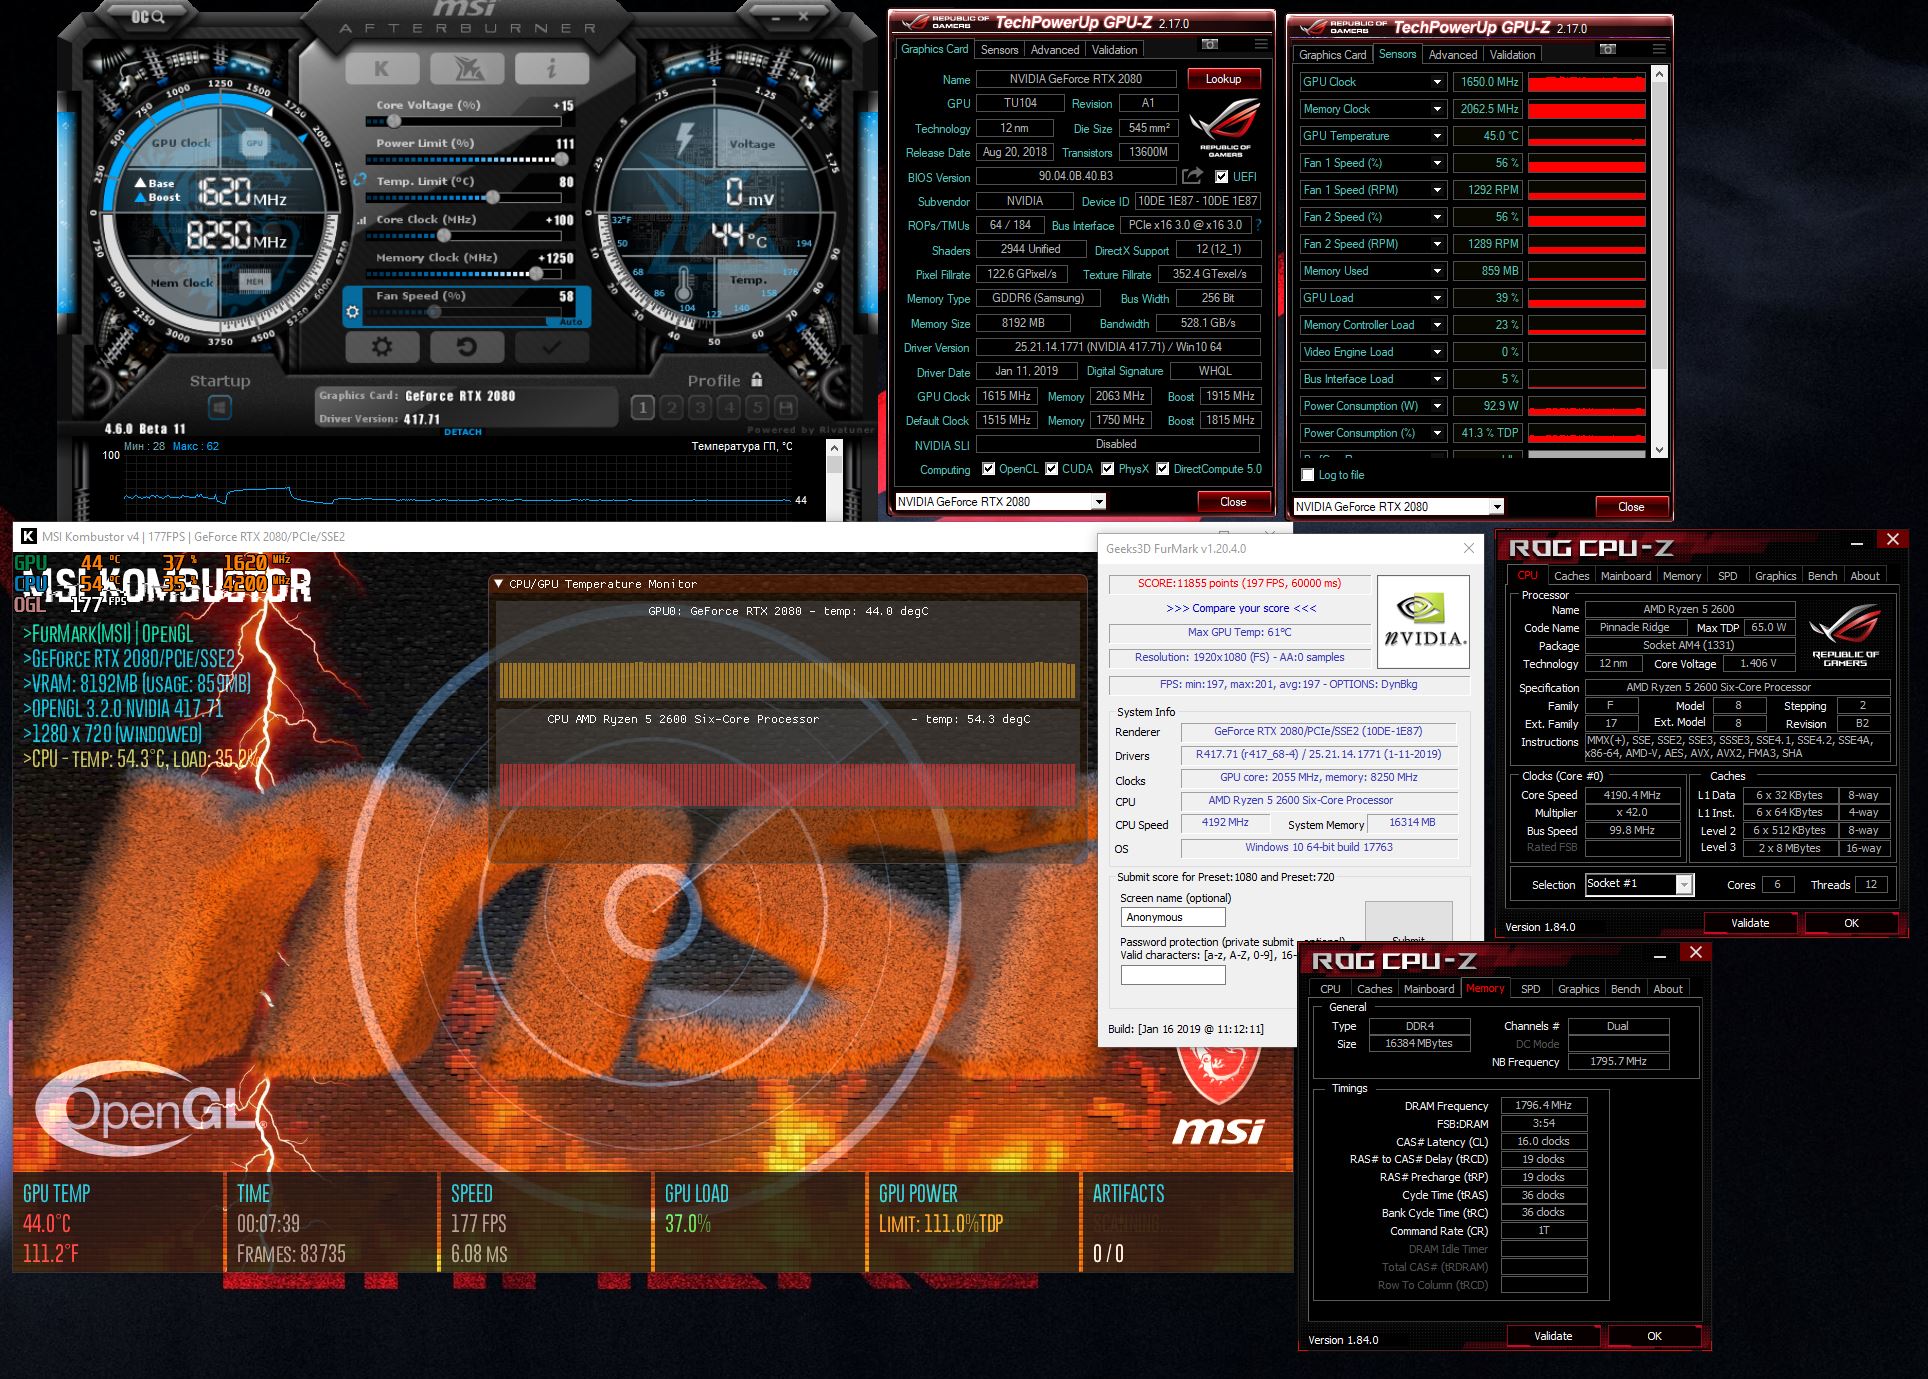Expand the GPU Clock sensor dropdown
This screenshot has width=1928, height=1379.
1437,82
